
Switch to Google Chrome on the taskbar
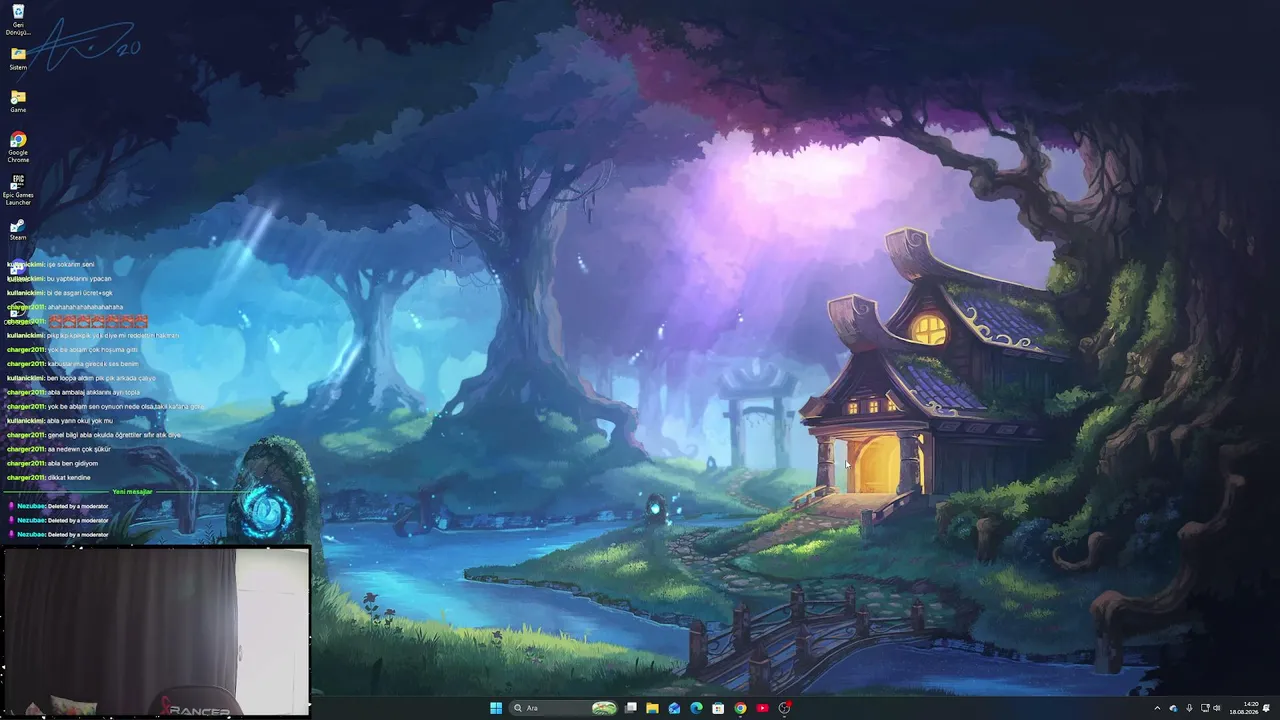point(740,708)
